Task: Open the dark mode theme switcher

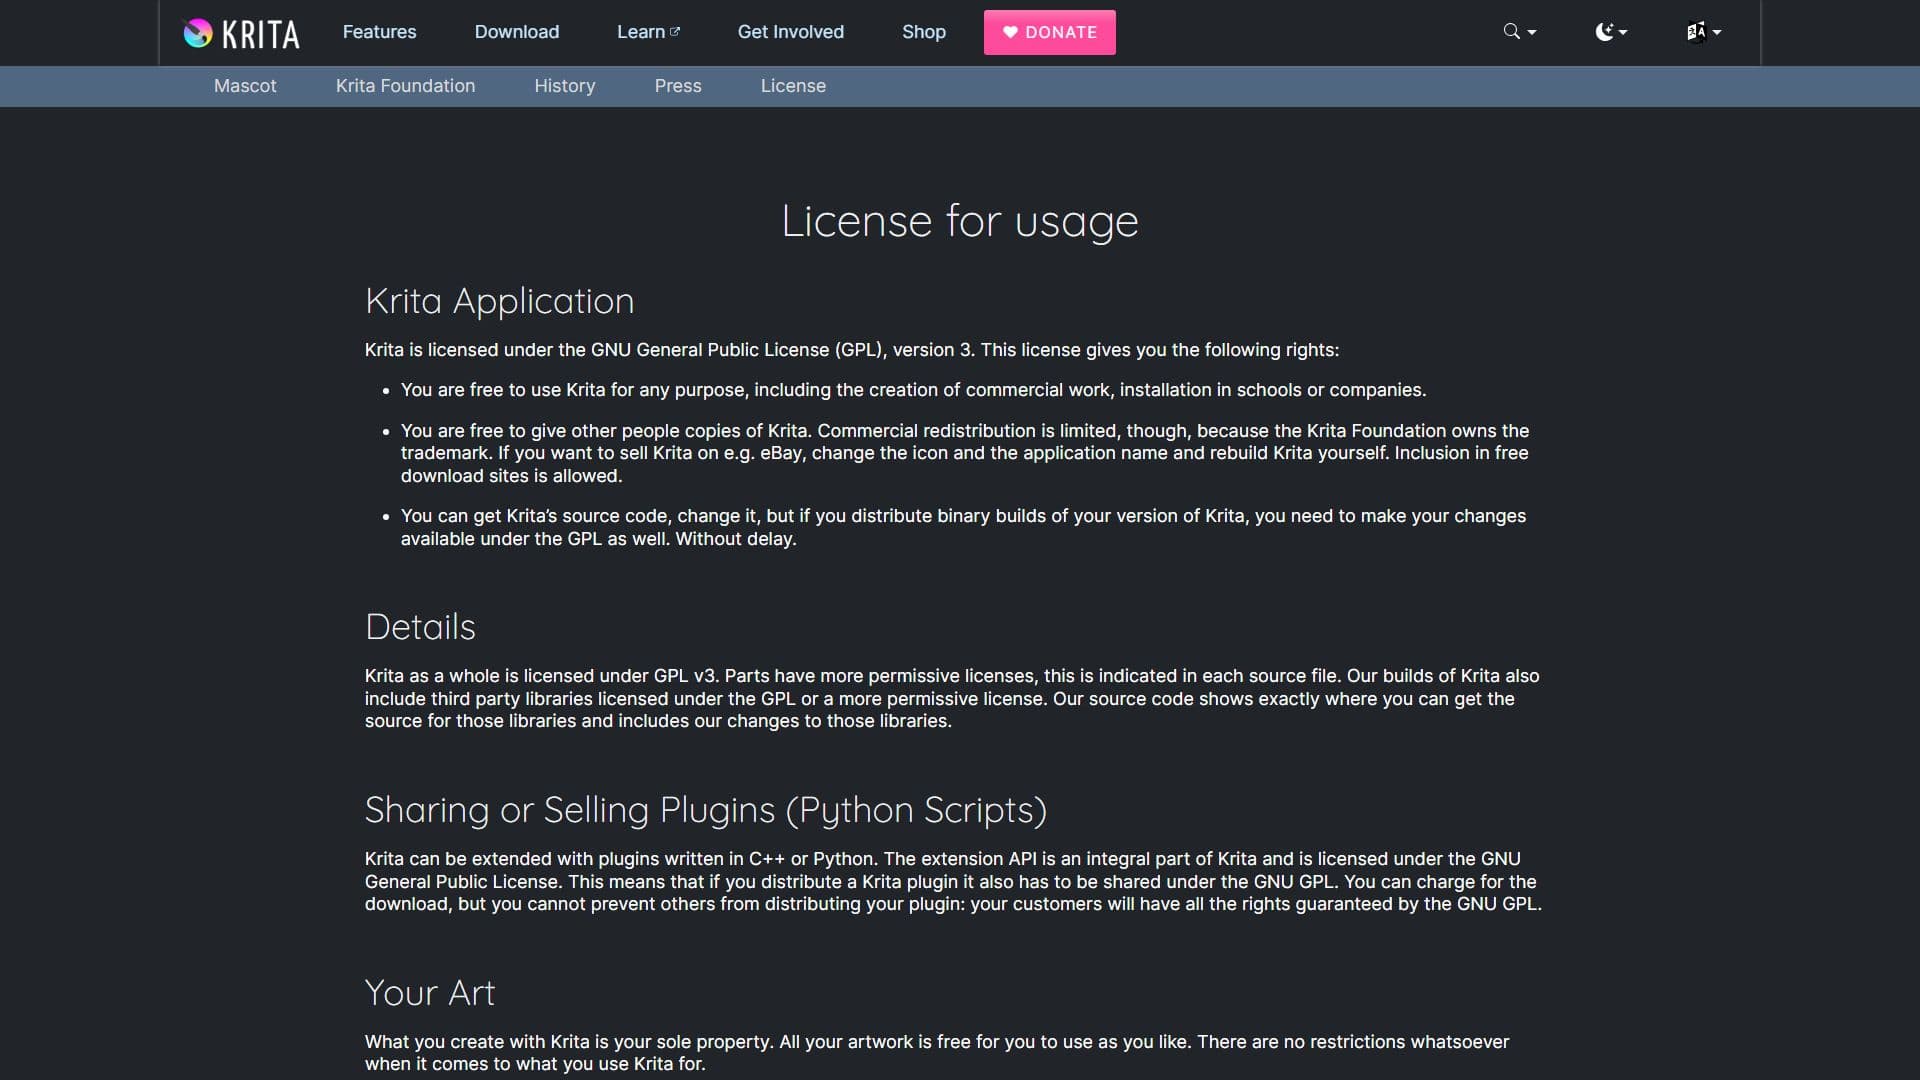Action: tap(1603, 32)
